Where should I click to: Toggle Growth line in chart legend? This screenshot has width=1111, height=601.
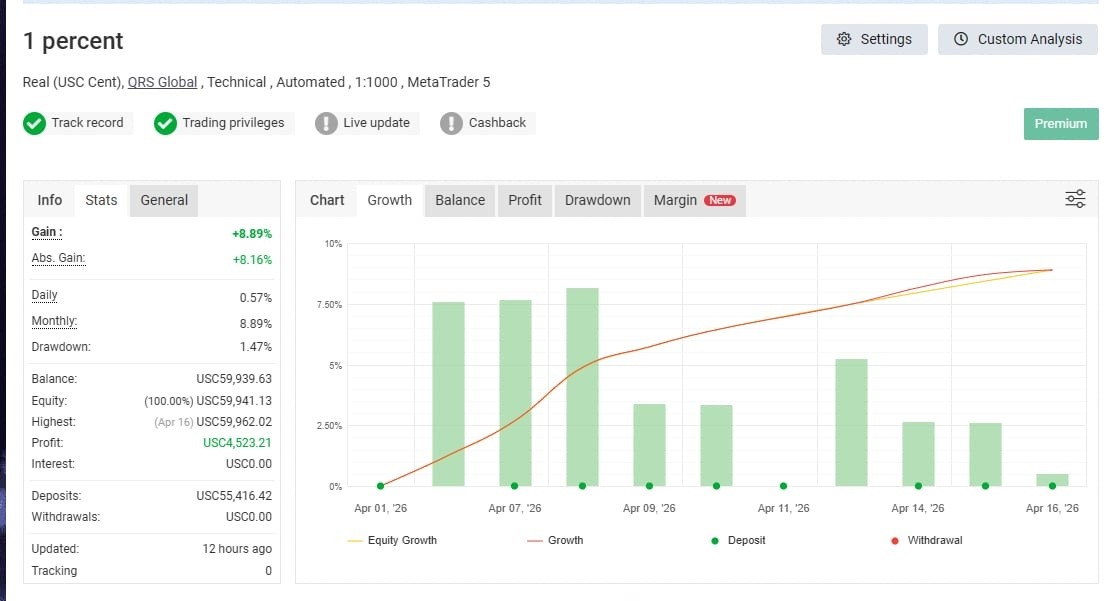556,540
